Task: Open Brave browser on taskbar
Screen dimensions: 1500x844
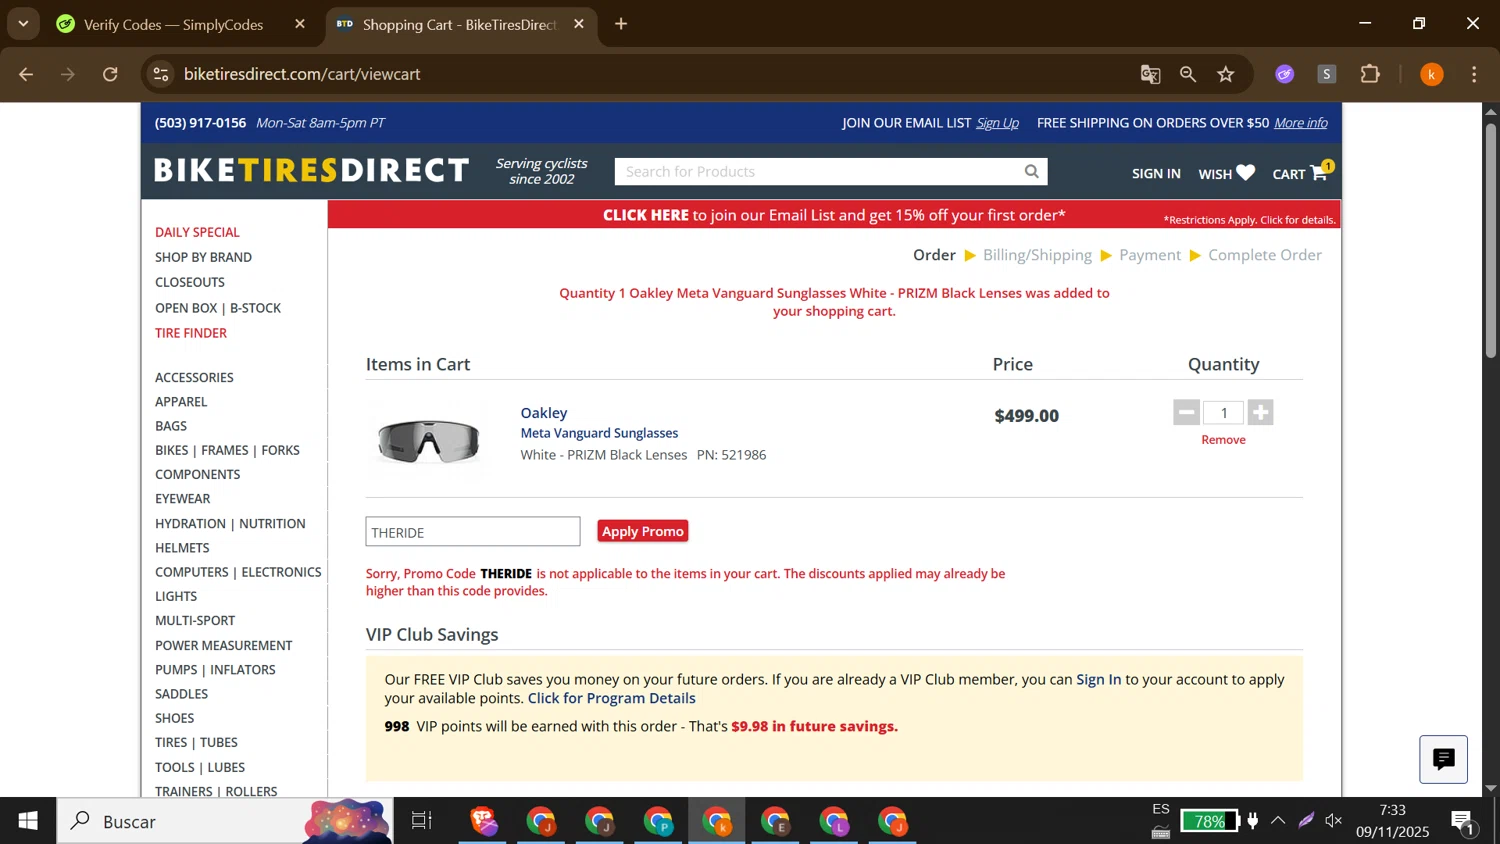Action: coord(484,821)
